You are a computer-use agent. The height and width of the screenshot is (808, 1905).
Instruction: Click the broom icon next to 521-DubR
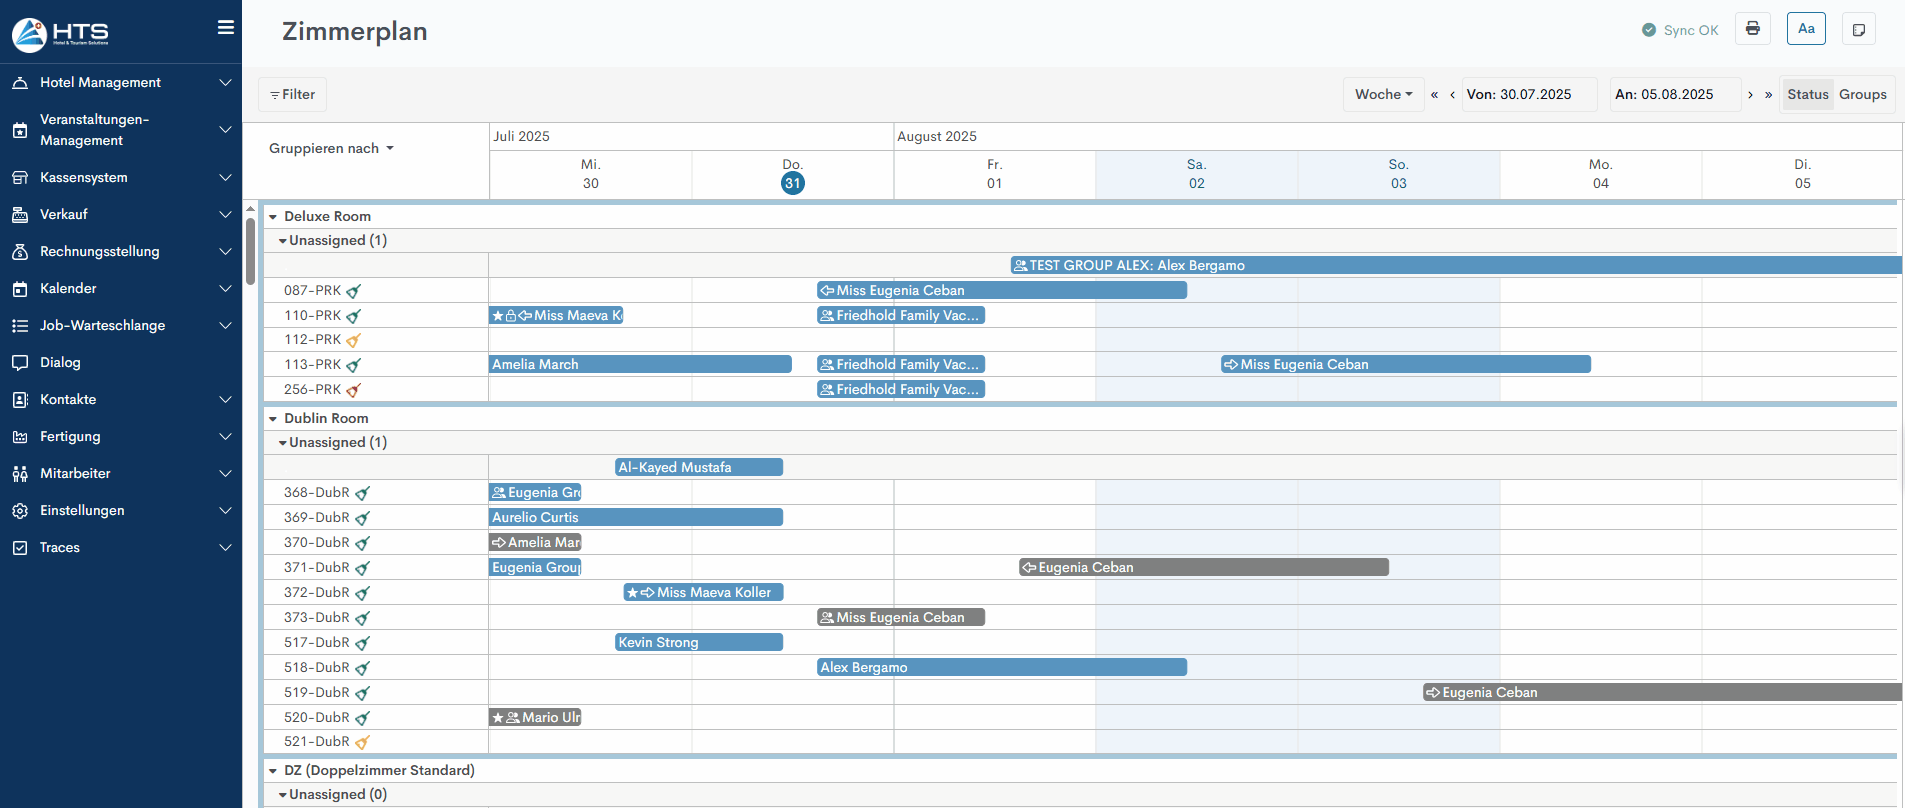pyautogui.click(x=362, y=742)
